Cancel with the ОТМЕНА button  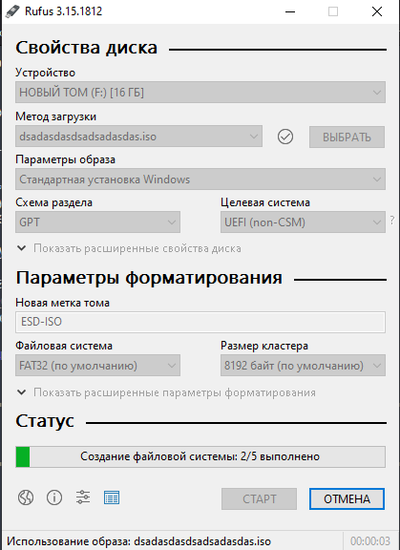(x=347, y=499)
